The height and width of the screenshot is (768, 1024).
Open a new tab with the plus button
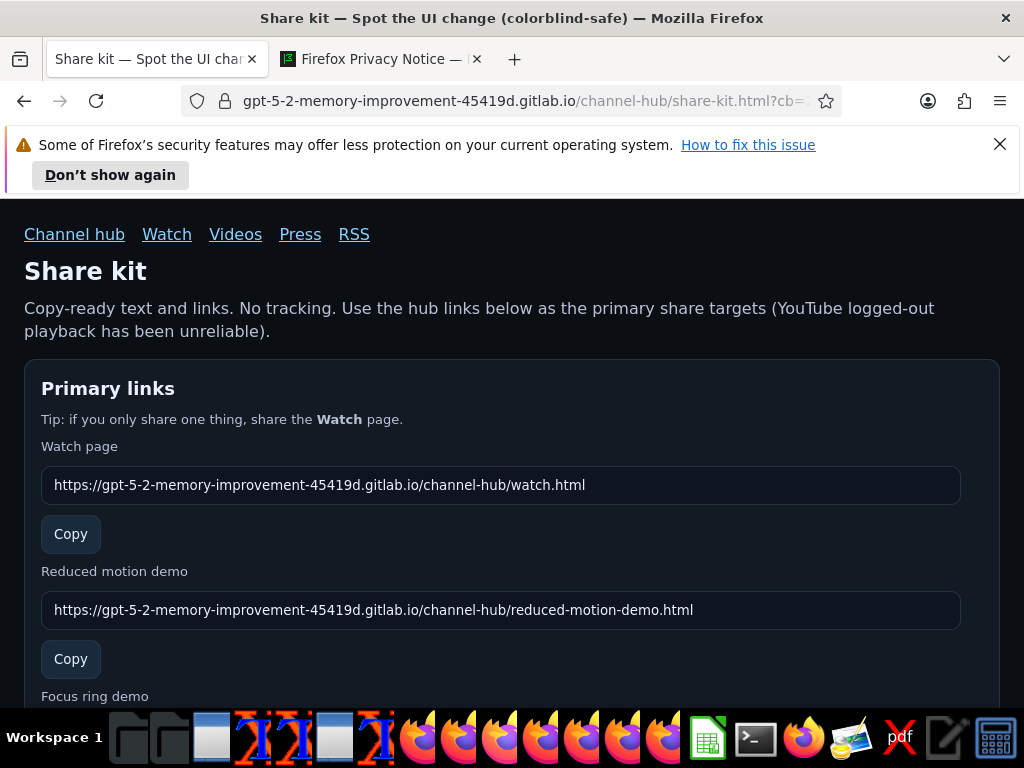pos(515,59)
